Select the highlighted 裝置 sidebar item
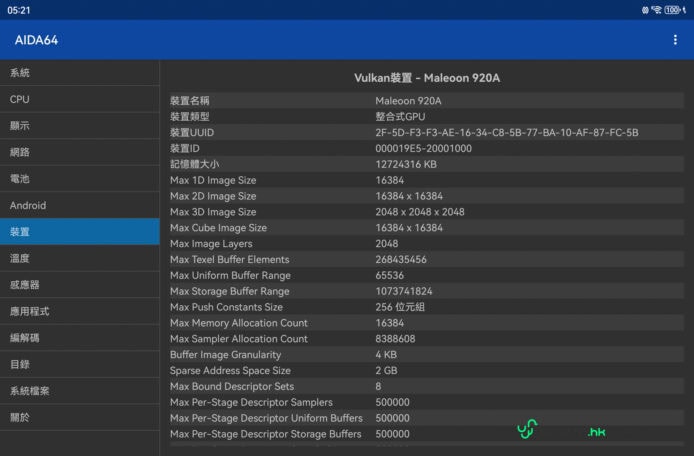This screenshot has width=694, height=456. point(80,232)
